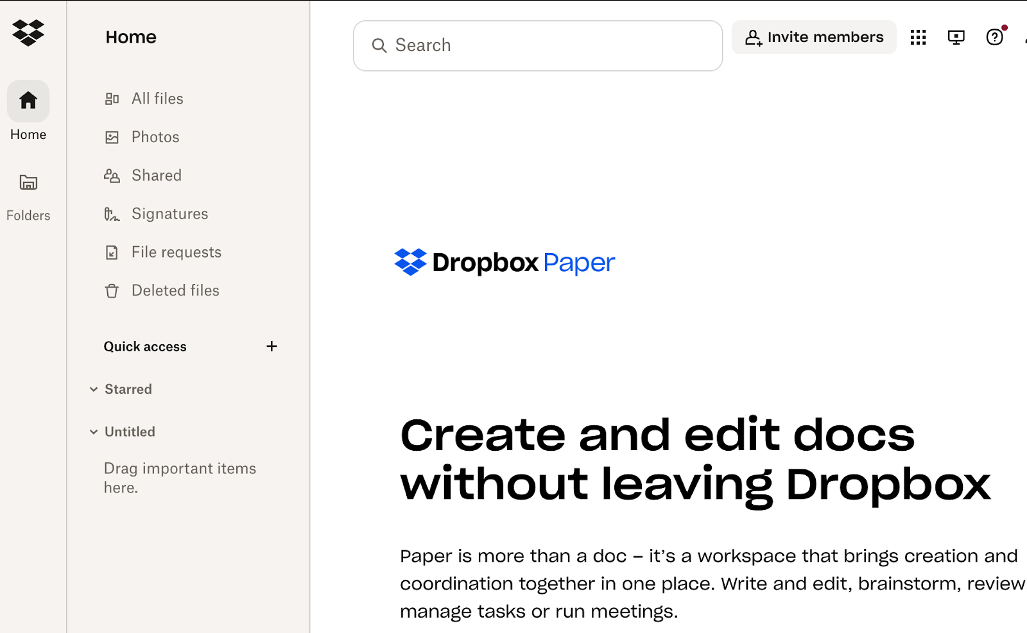The image size is (1027, 633).
Task: Collapse the Untitled section chevron
Action: click(94, 432)
